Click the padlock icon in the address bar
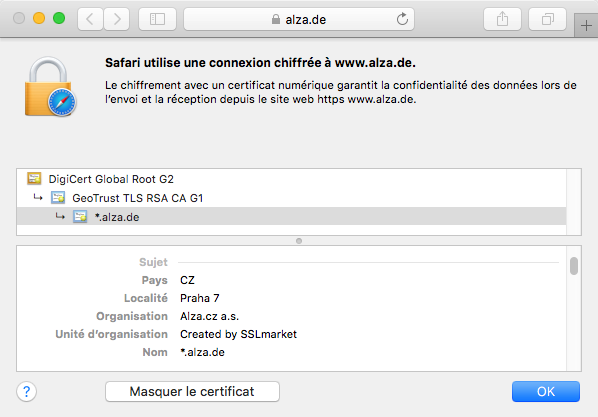The height and width of the screenshot is (417, 598). pos(275,19)
